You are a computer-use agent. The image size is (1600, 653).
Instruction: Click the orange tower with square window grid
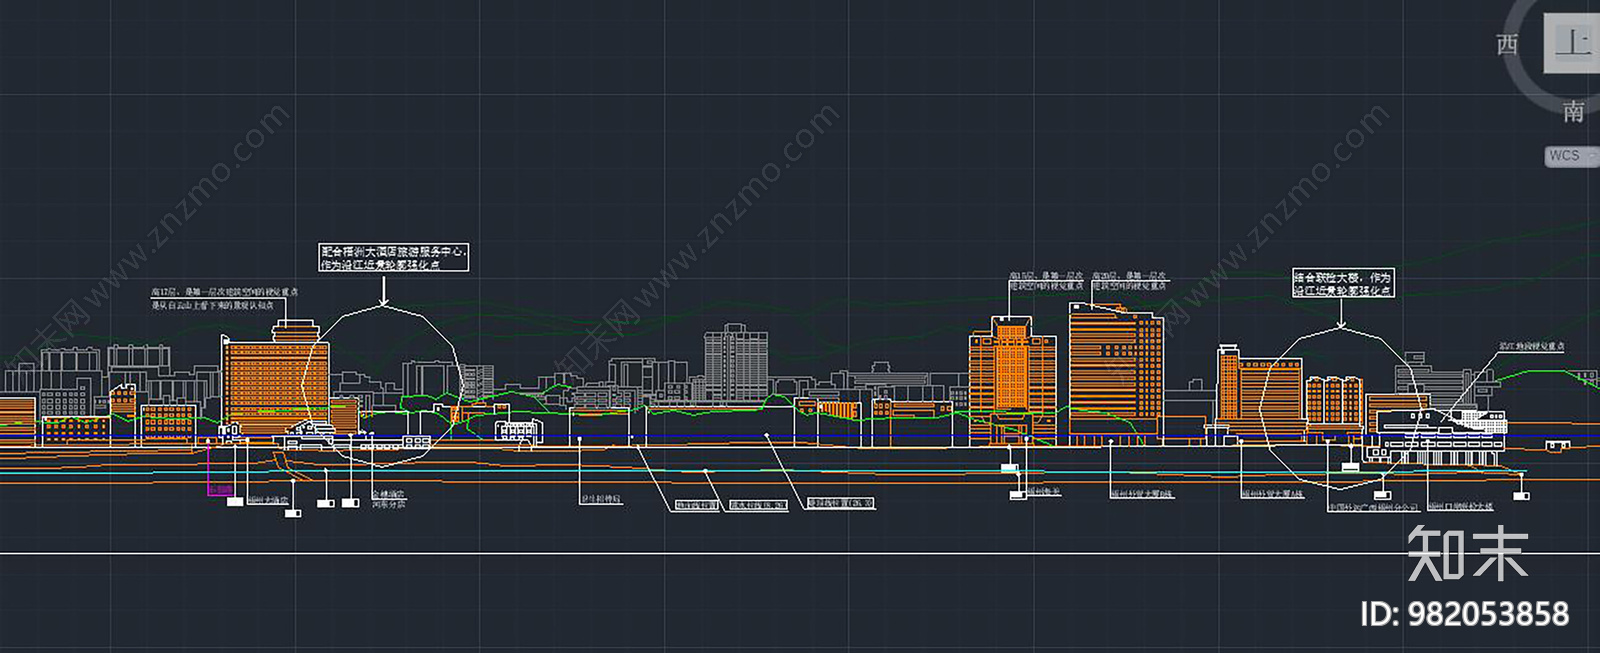(x=1116, y=374)
